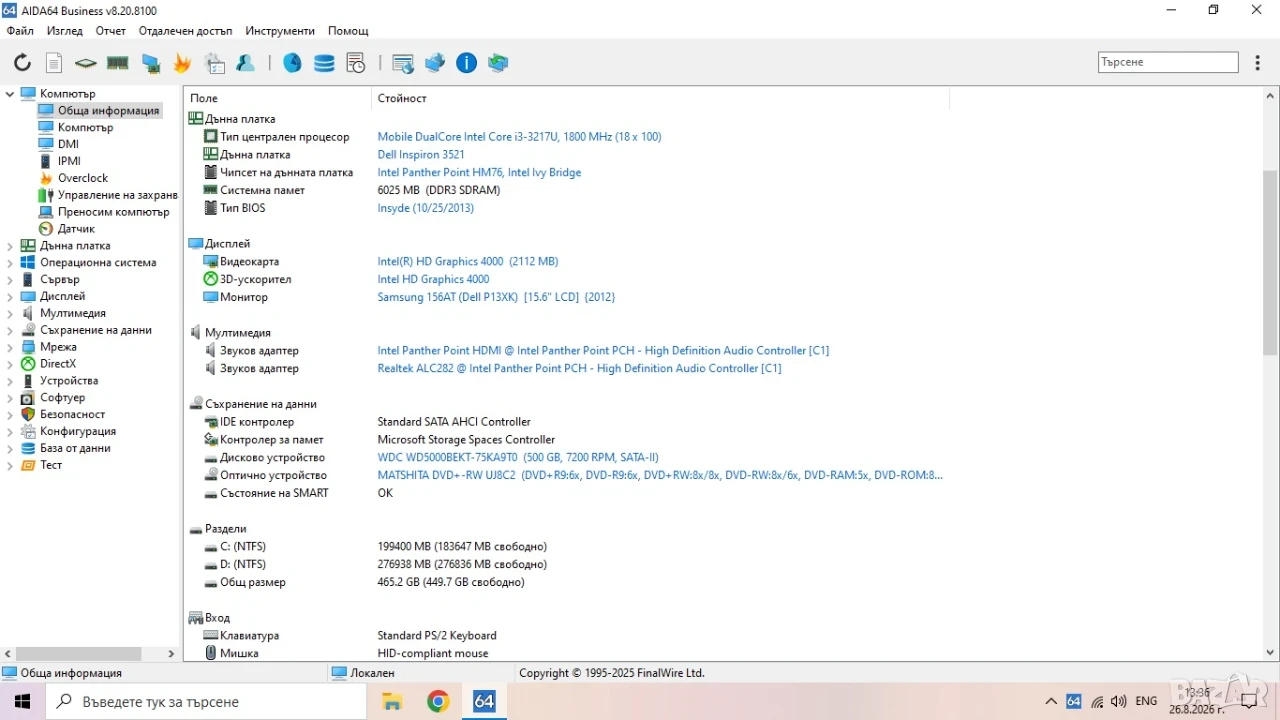The width and height of the screenshot is (1280, 720).
Task: Open the Изглед menu
Action: point(65,31)
